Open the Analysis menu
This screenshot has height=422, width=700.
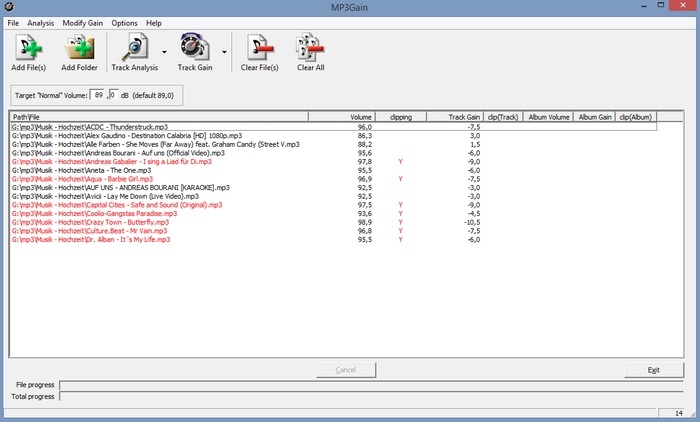(x=40, y=23)
